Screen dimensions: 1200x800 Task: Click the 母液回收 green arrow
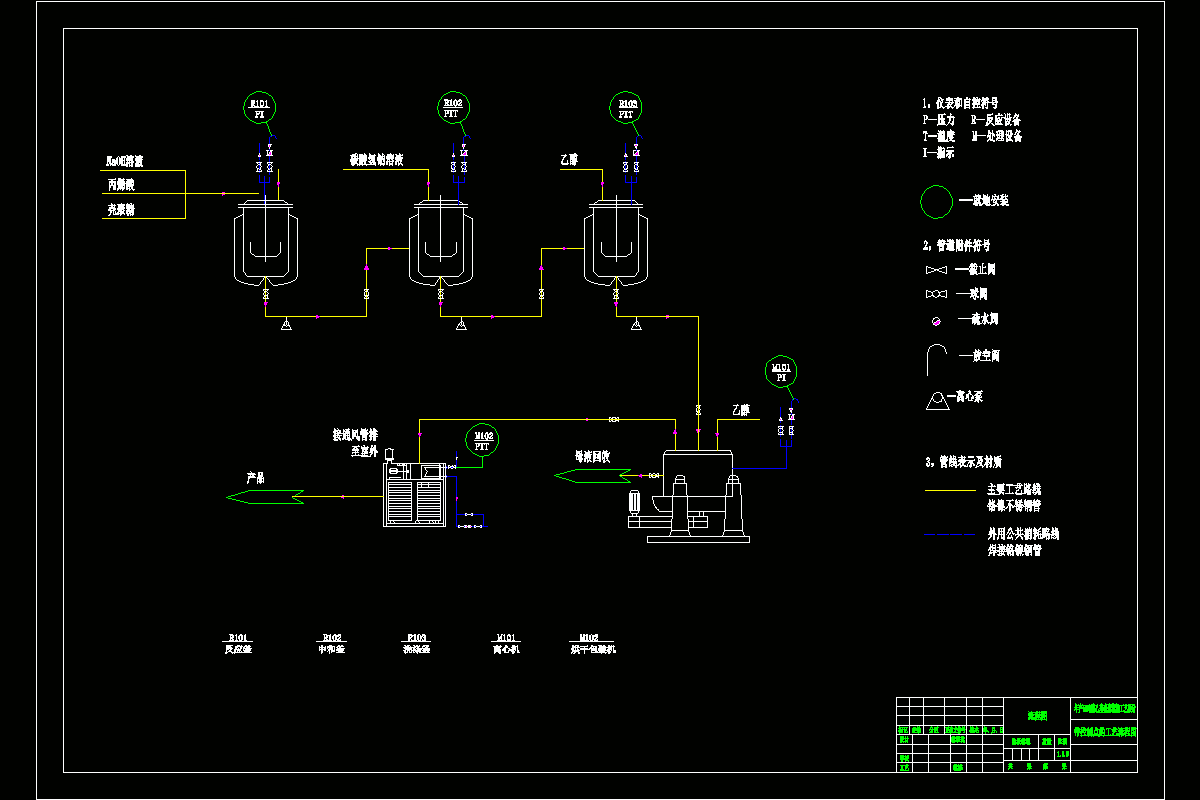[x=592, y=475]
